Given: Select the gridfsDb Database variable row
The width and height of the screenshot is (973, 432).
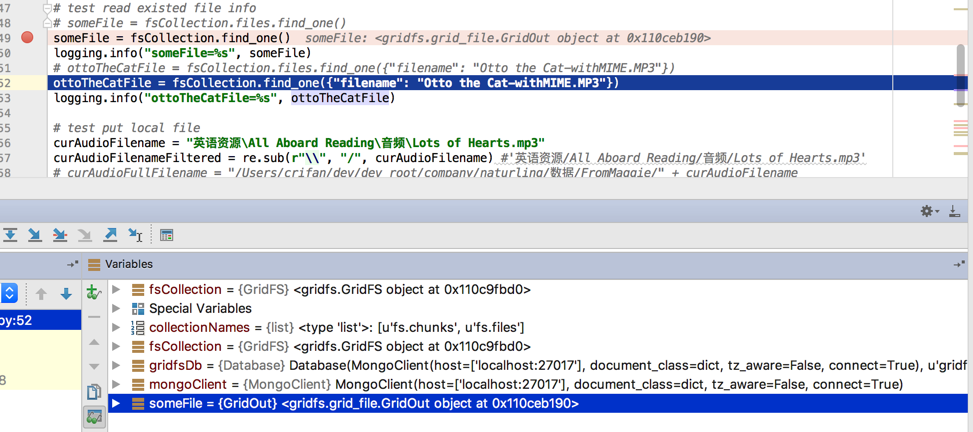Looking at the screenshot, I should 500,366.
